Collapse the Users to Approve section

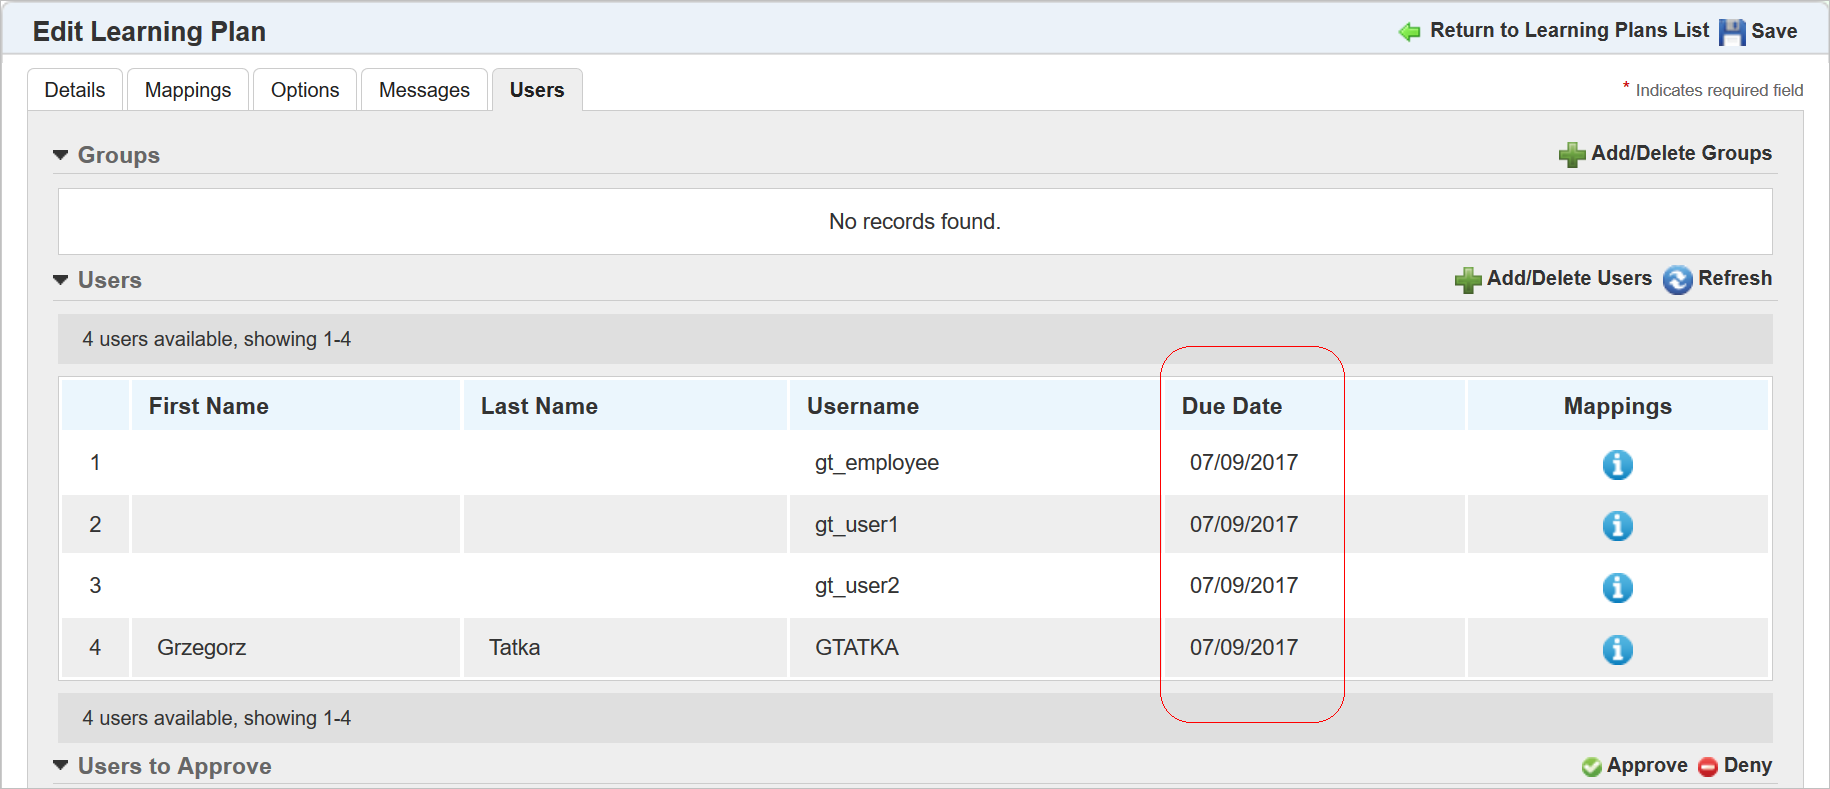click(61, 766)
